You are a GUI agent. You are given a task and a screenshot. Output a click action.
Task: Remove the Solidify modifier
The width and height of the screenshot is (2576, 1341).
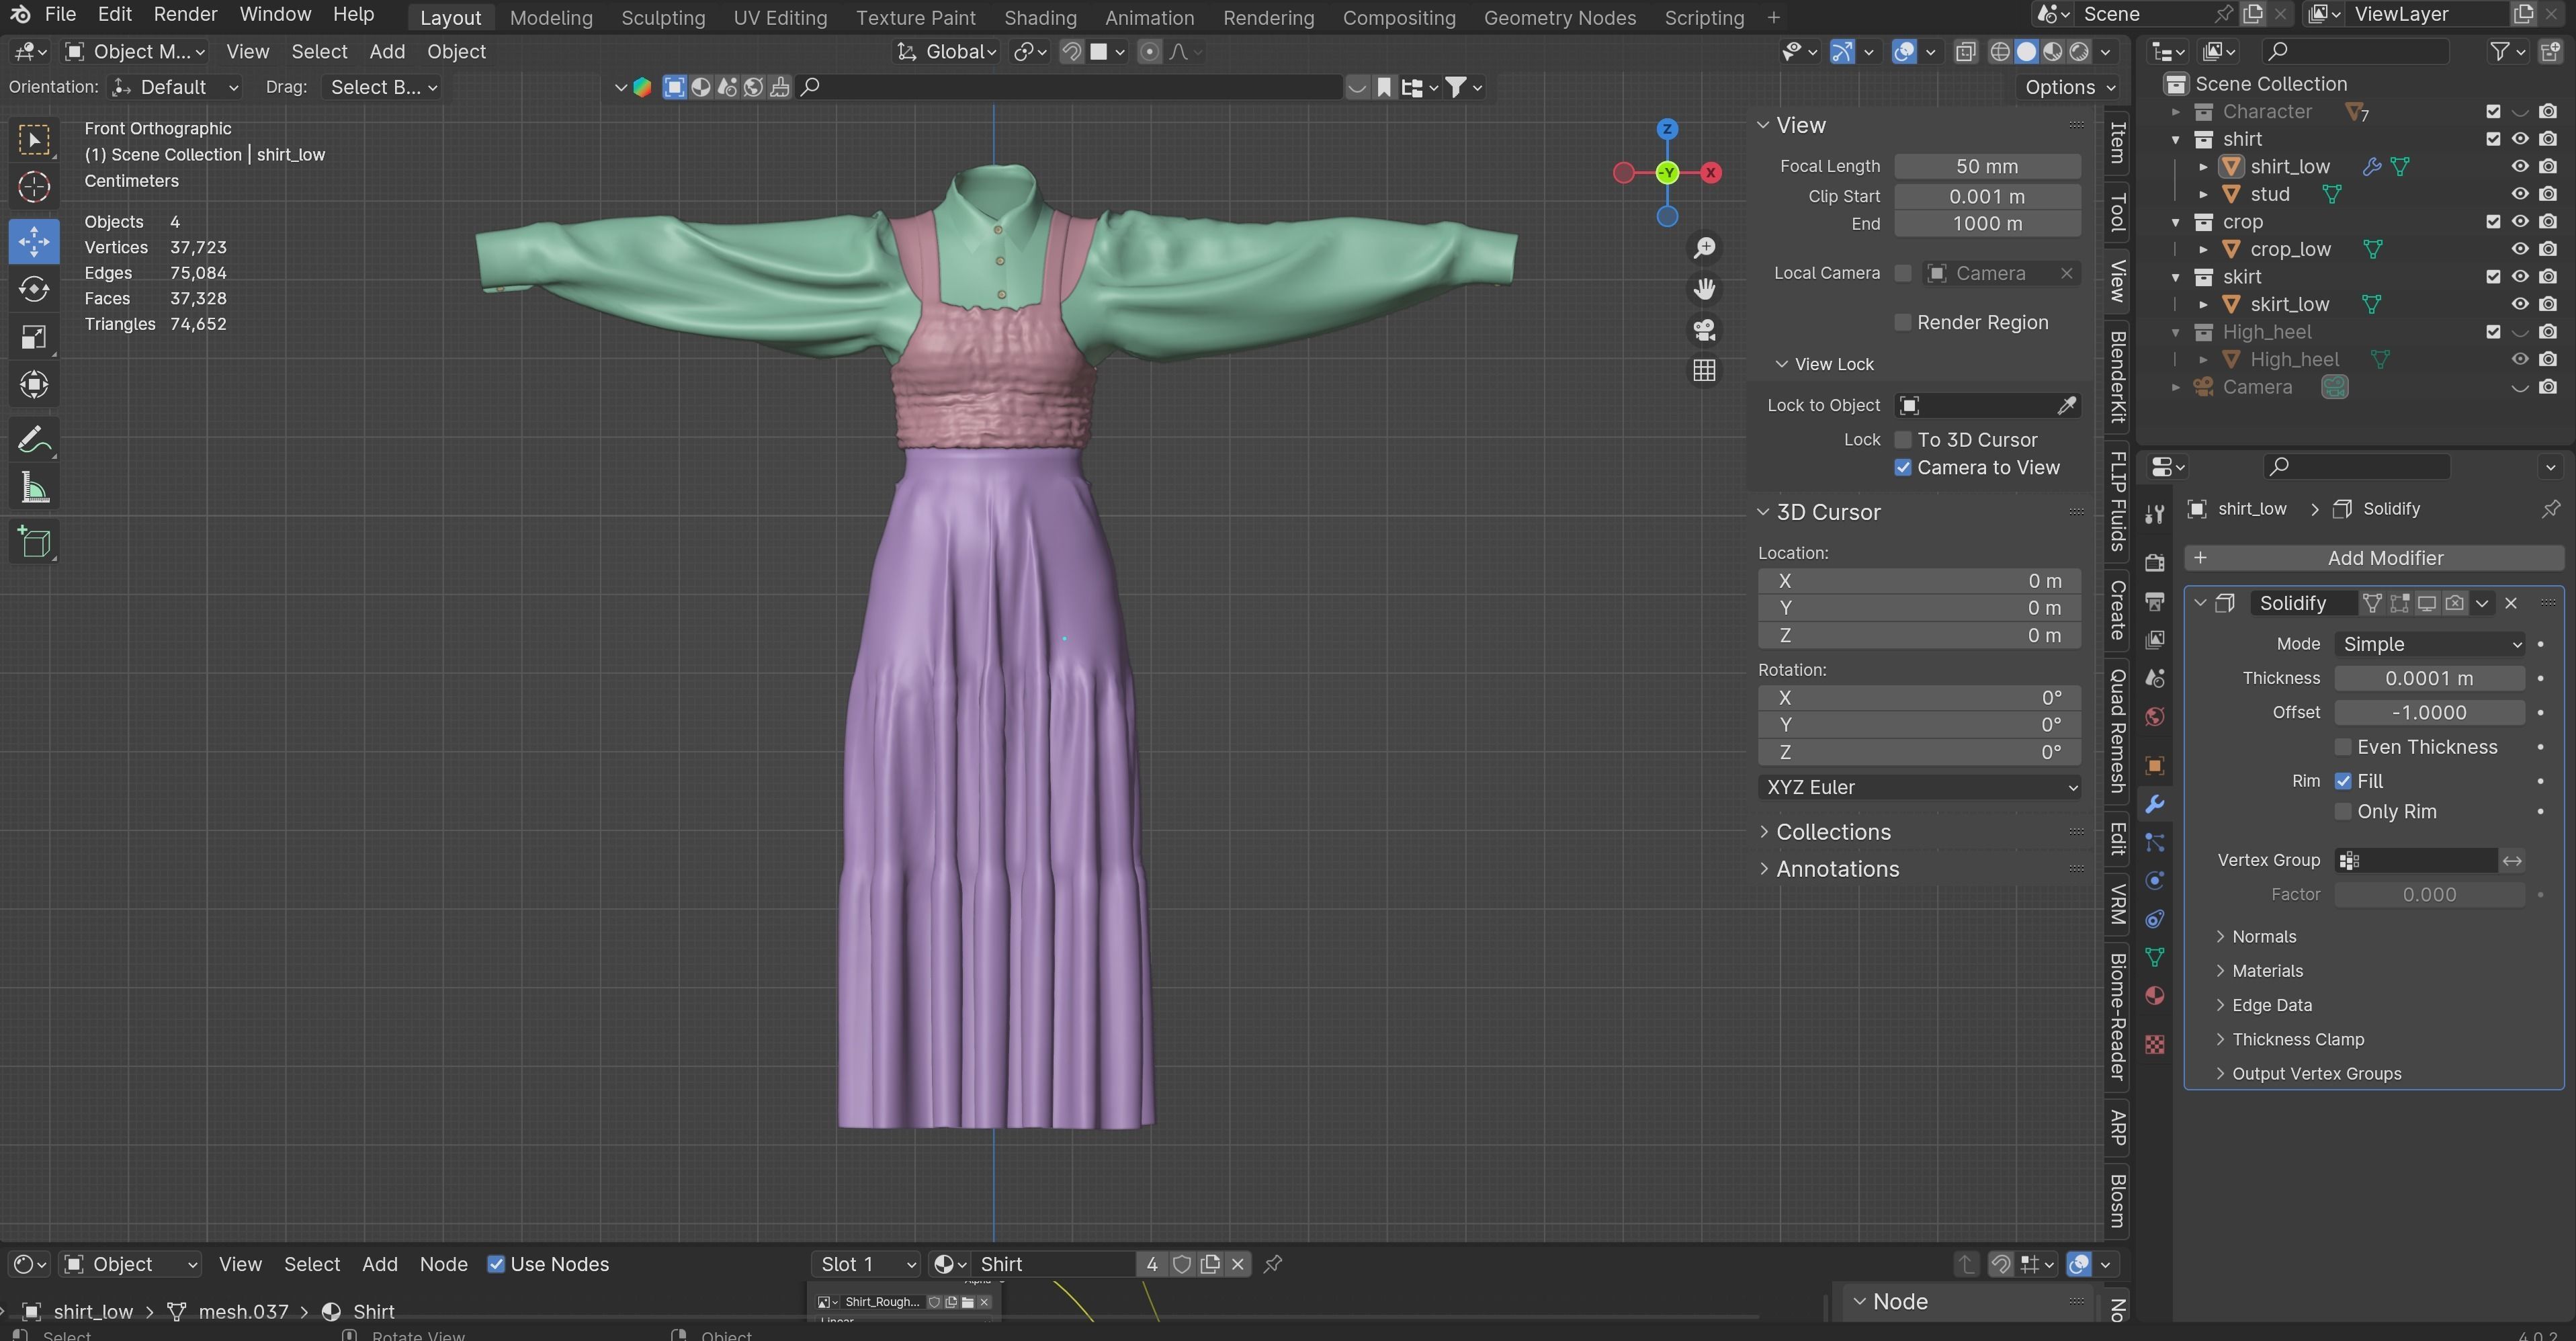[x=2511, y=603]
